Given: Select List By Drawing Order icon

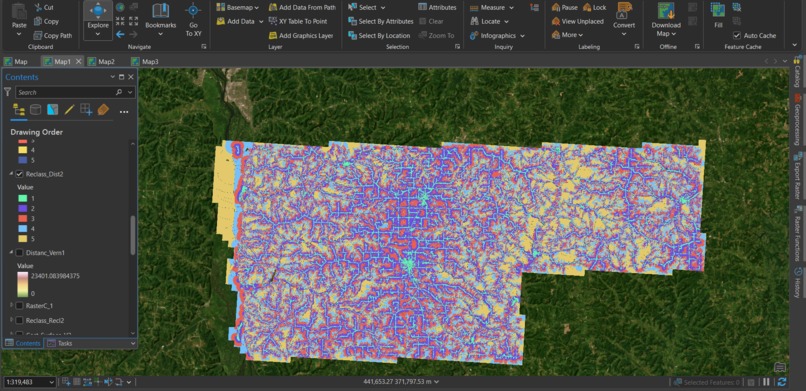Looking at the screenshot, I should [x=19, y=109].
